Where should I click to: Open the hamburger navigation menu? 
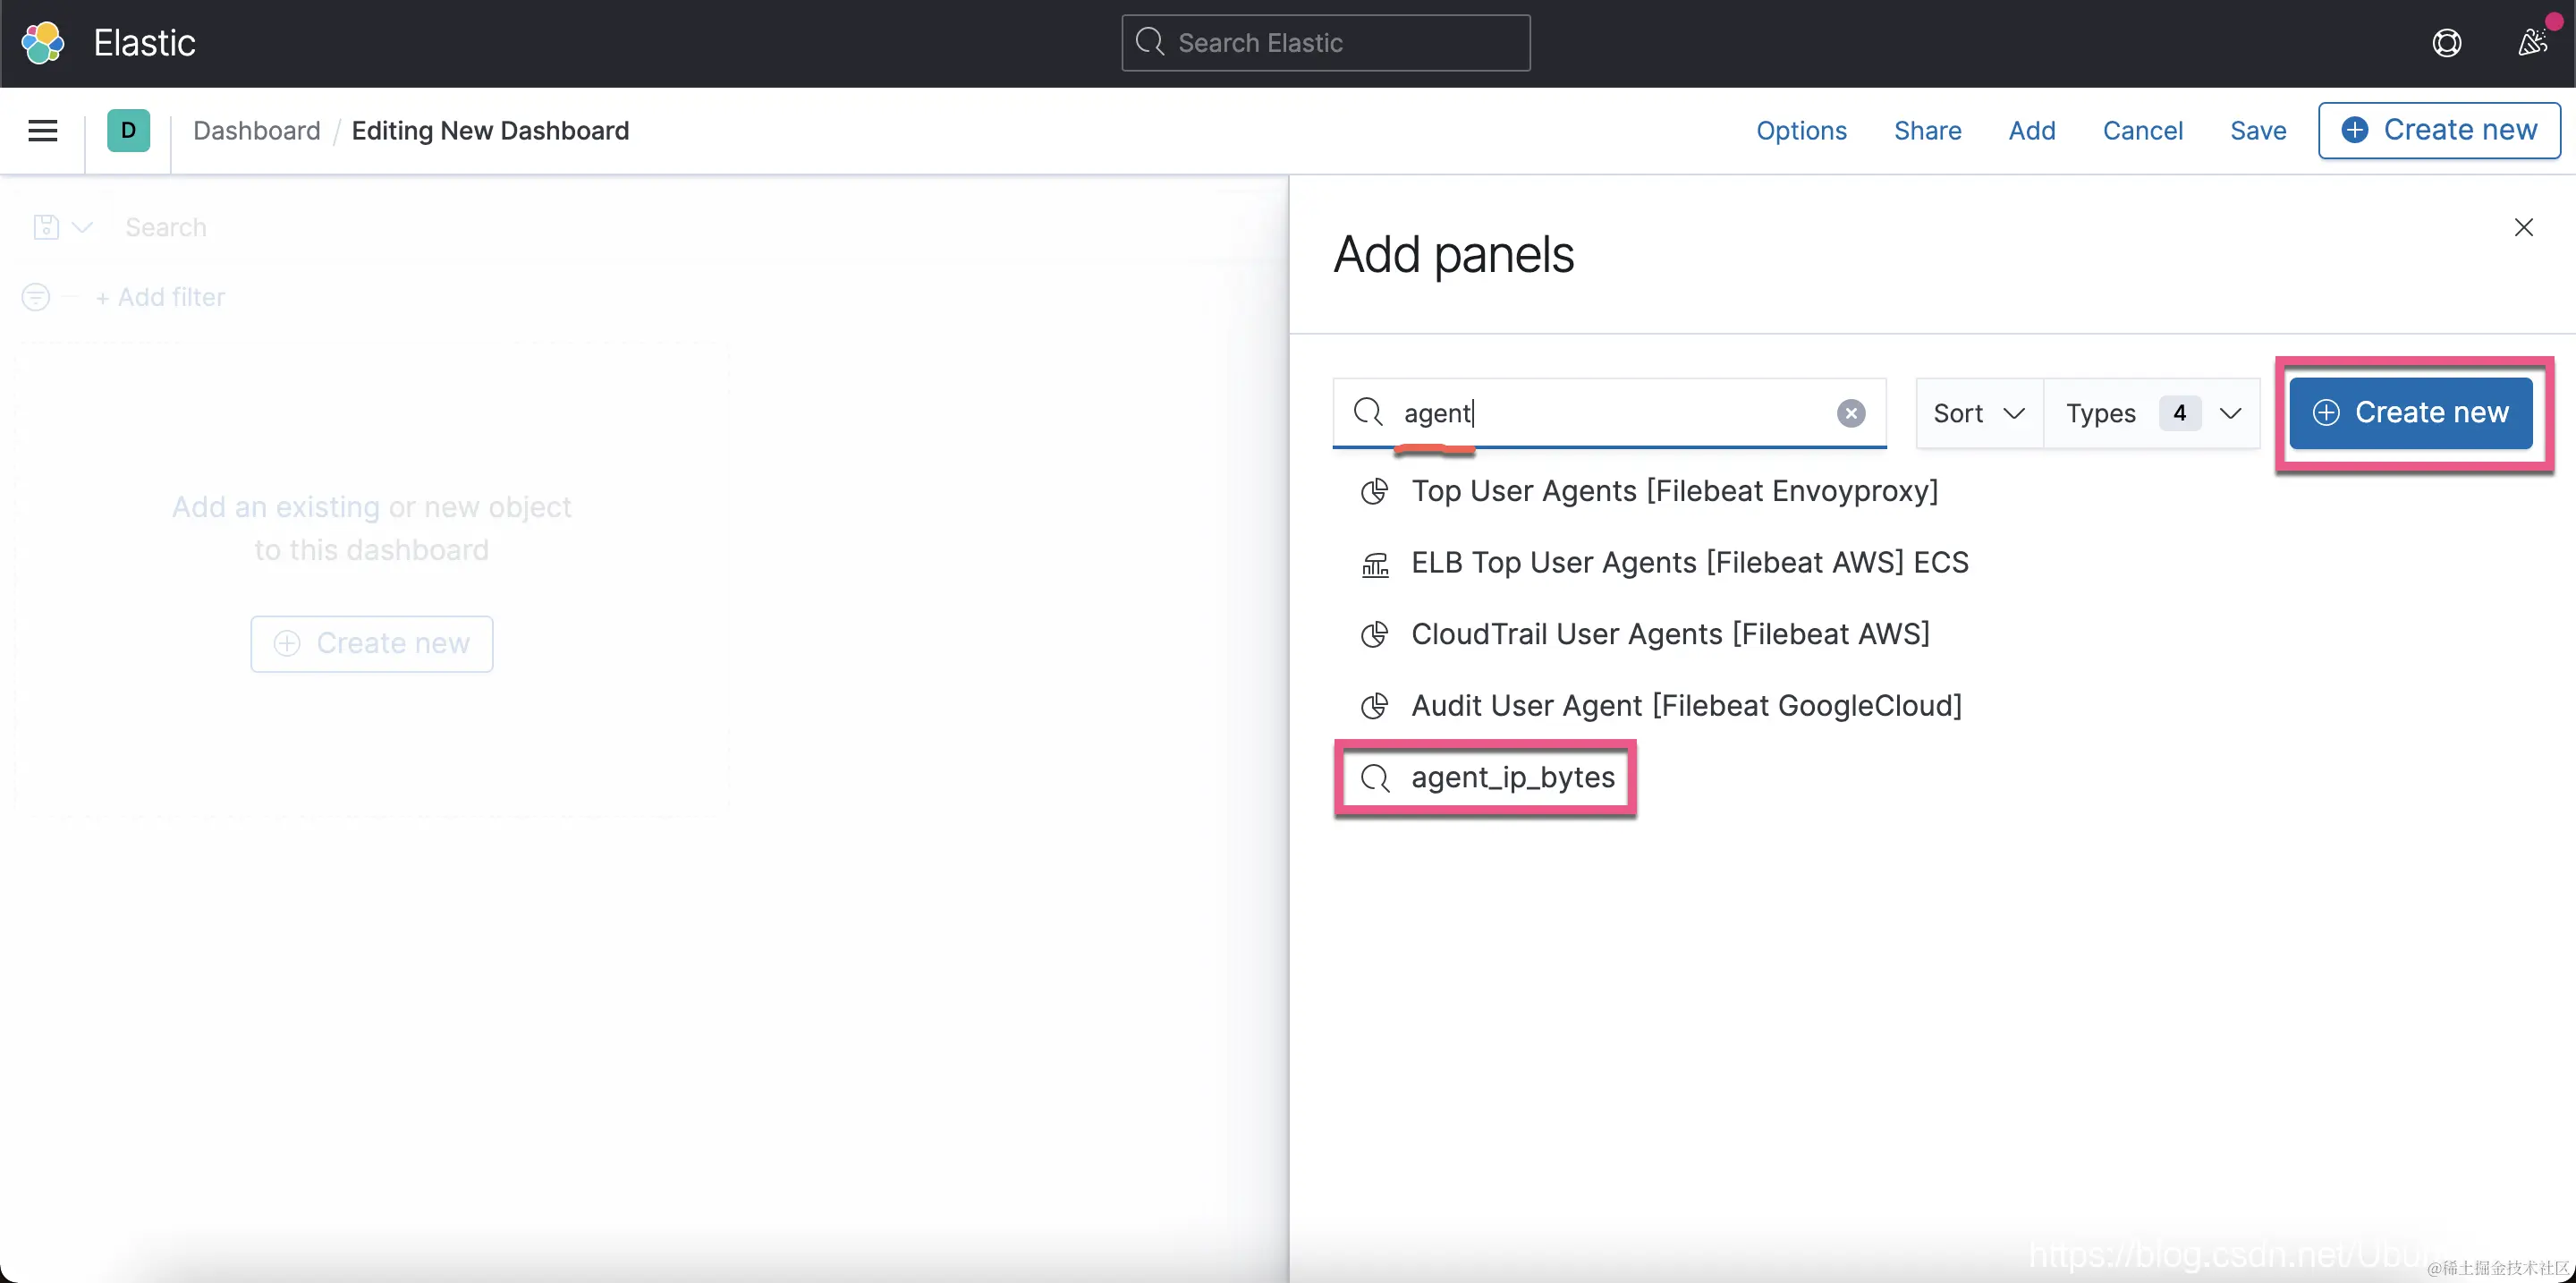[x=43, y=131]
